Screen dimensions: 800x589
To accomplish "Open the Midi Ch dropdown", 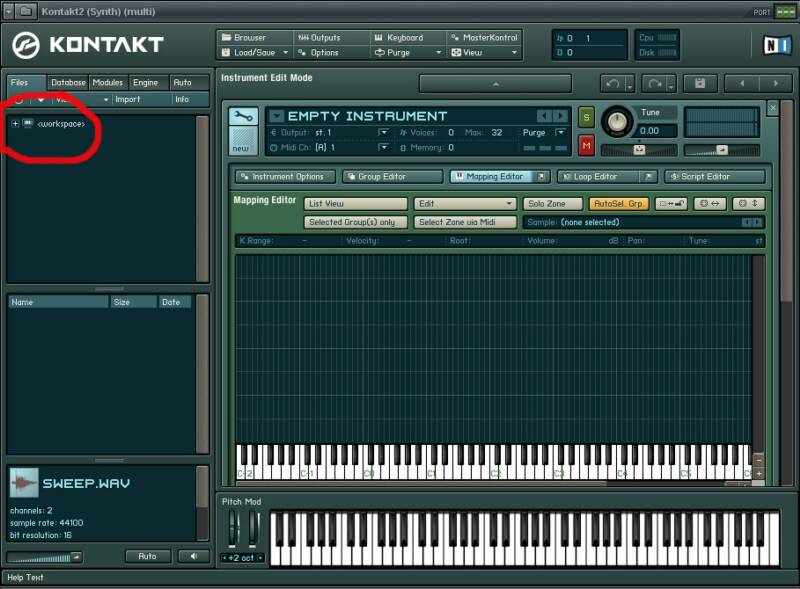I will tap(383, 148).
